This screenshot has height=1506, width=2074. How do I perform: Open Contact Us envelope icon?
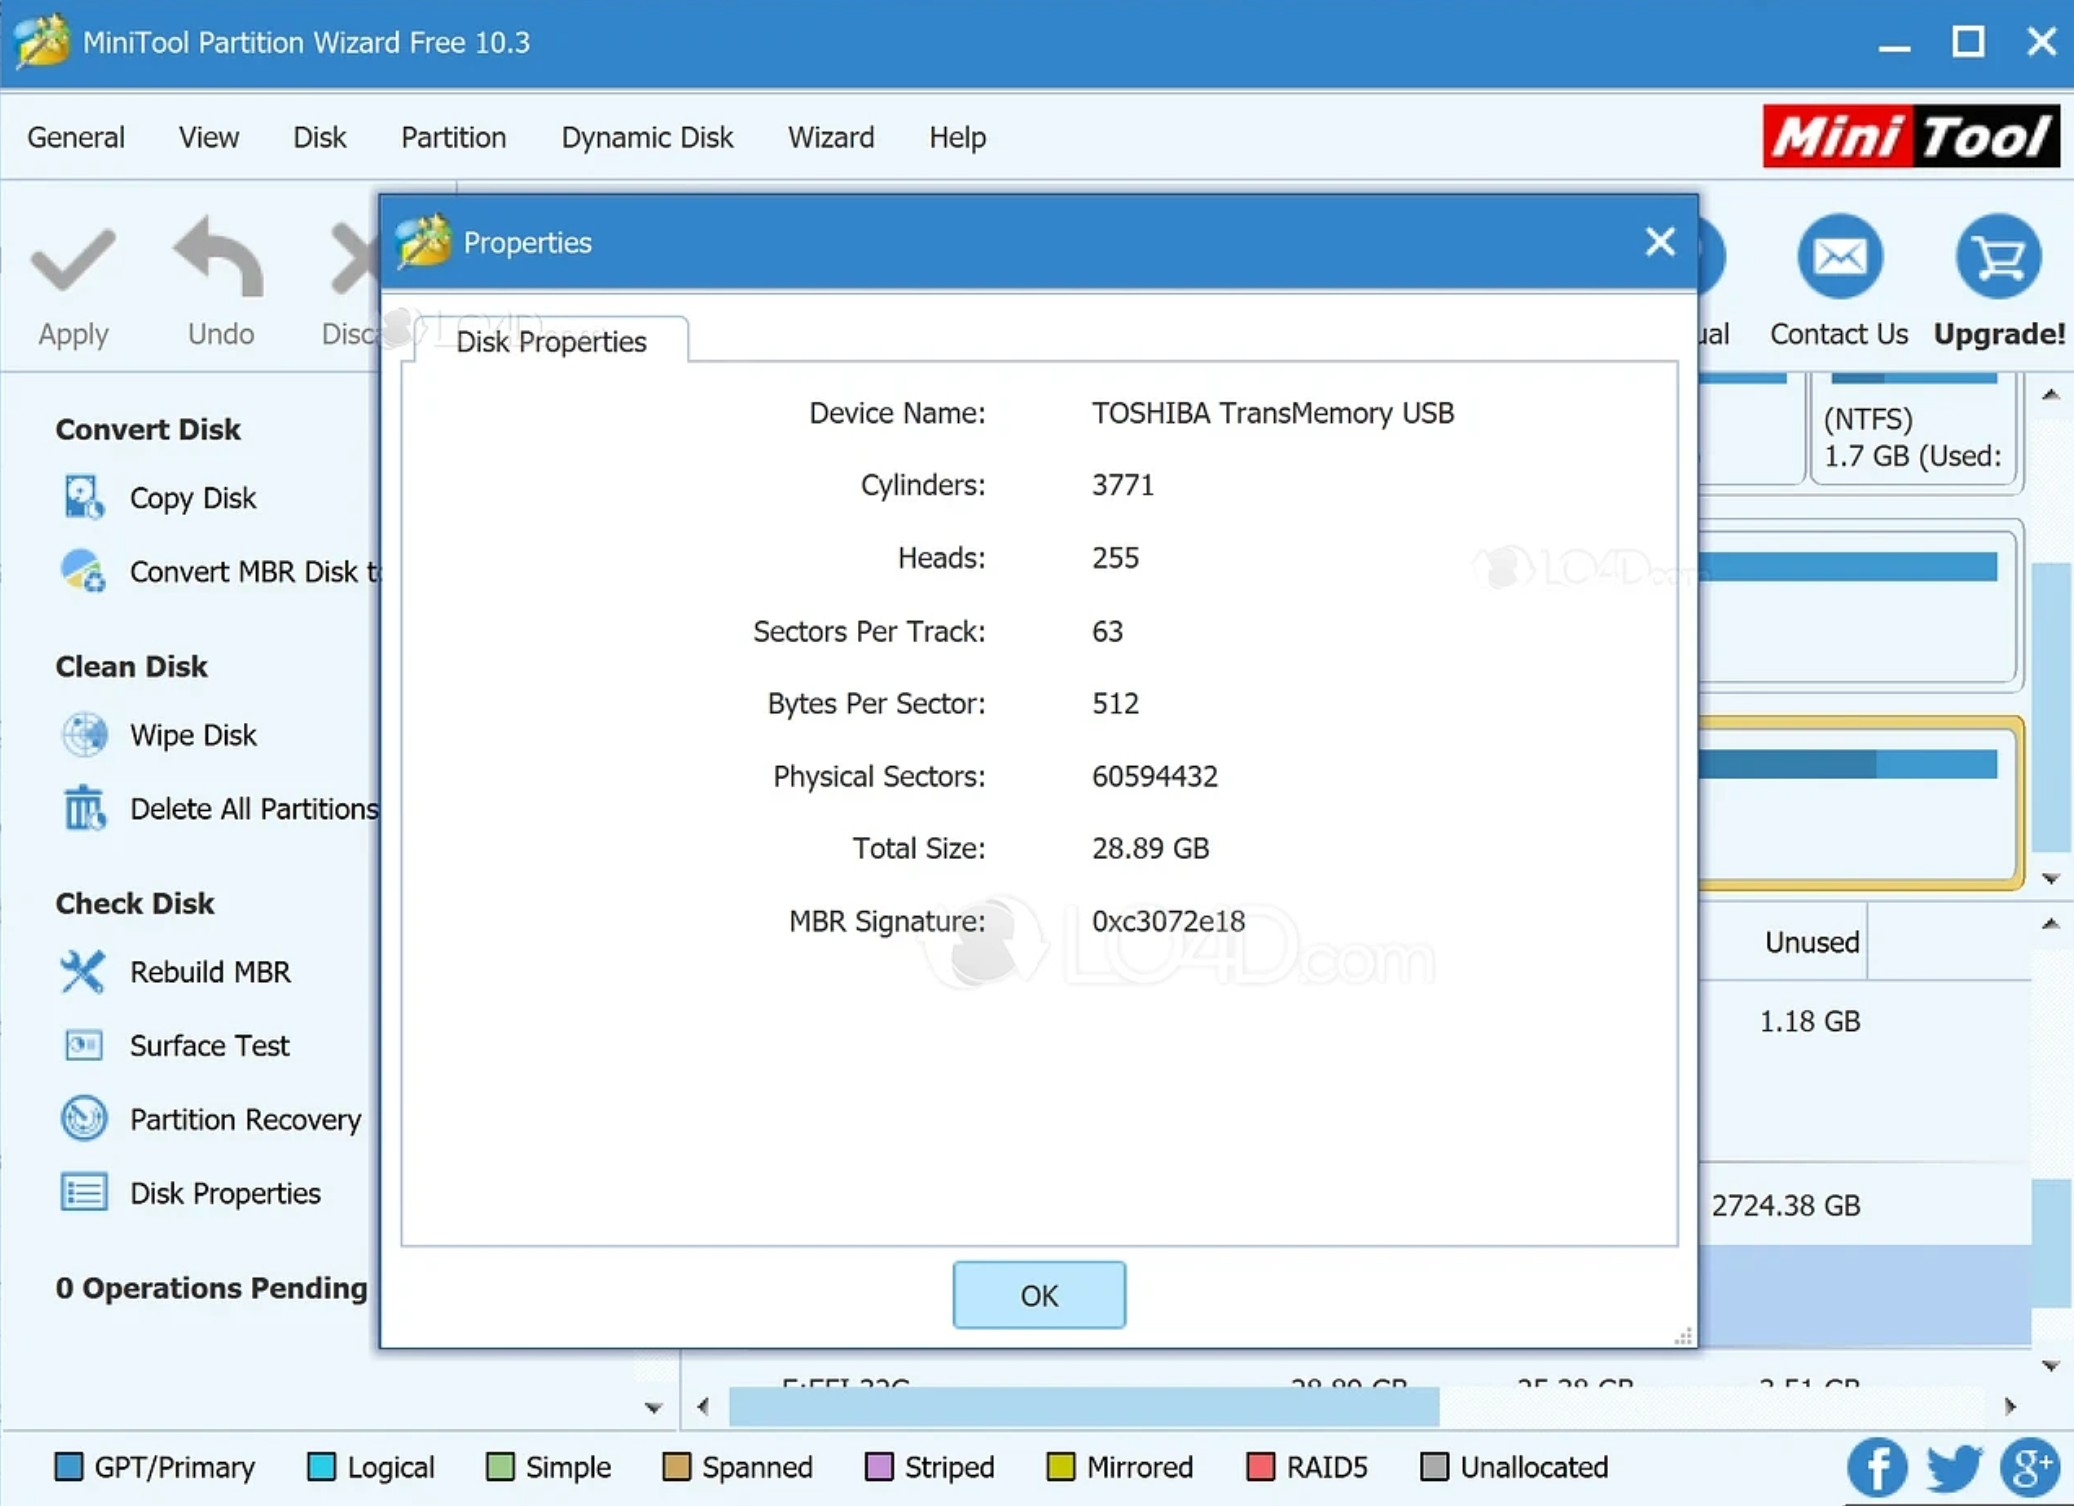[1839, 257]
